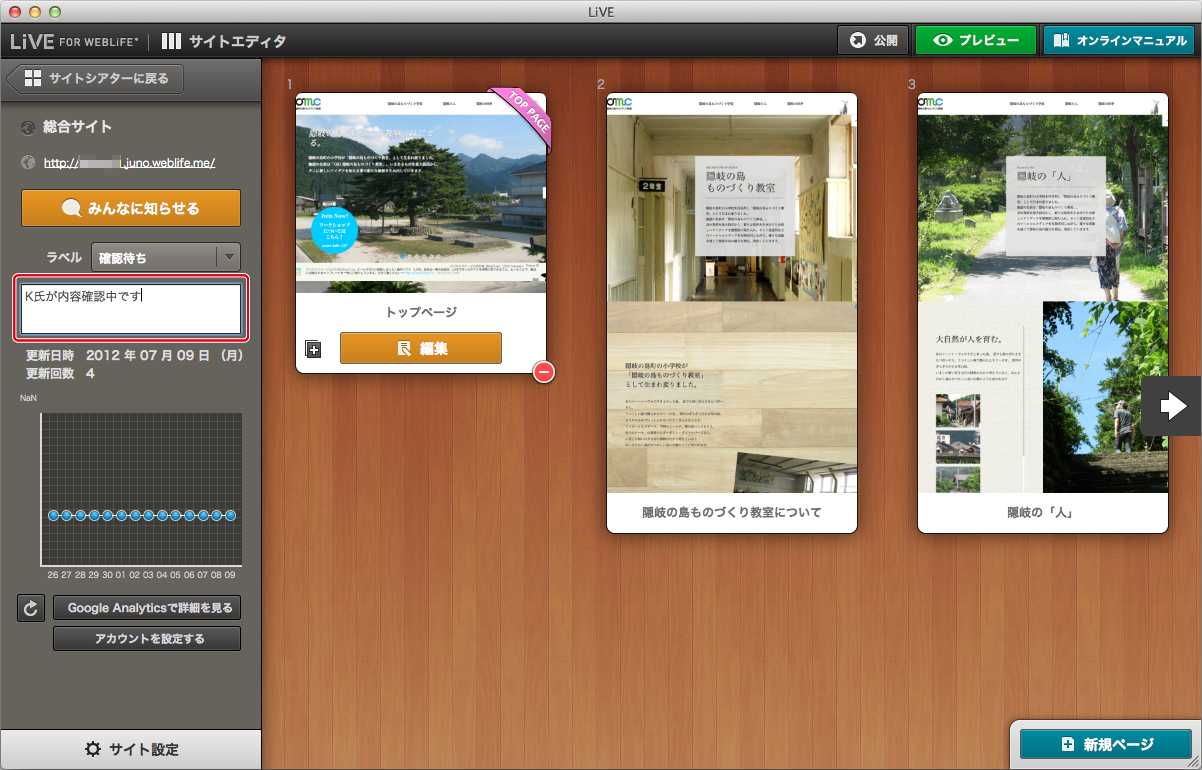
Task: Click the ラベル label text
Action: 64,257
